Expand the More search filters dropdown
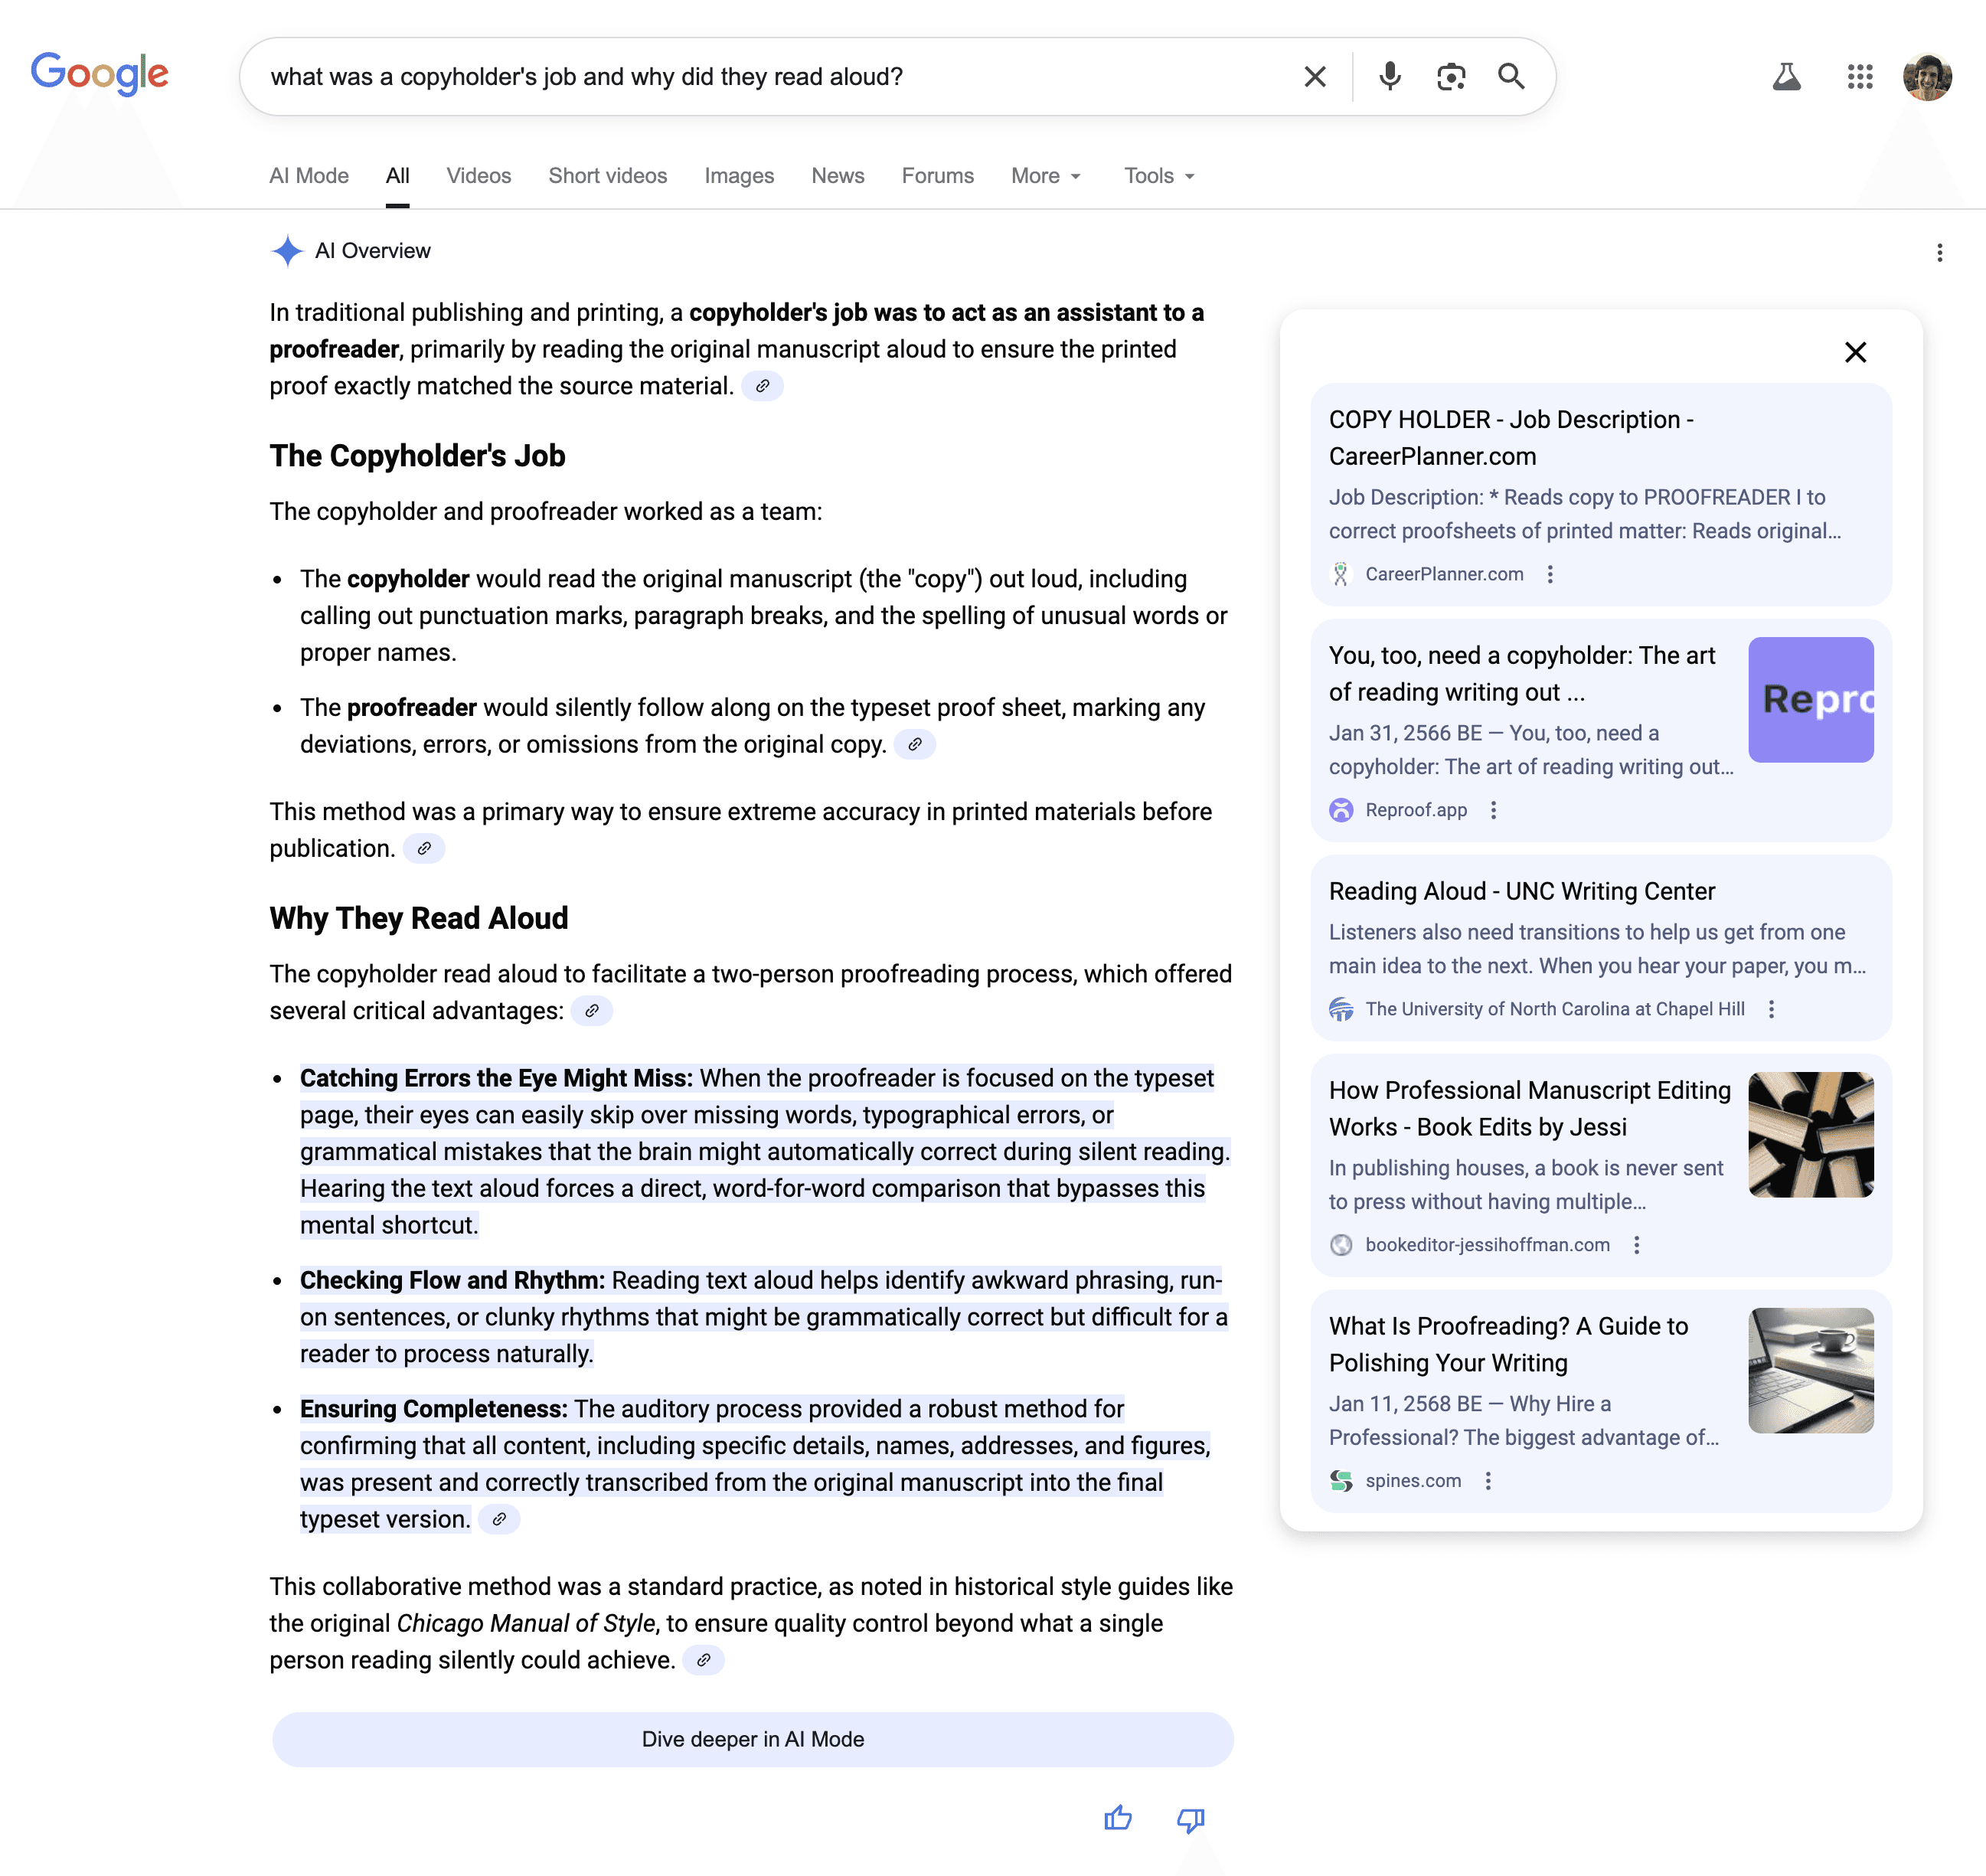1986x1876 pixels. coord(1046,176)
